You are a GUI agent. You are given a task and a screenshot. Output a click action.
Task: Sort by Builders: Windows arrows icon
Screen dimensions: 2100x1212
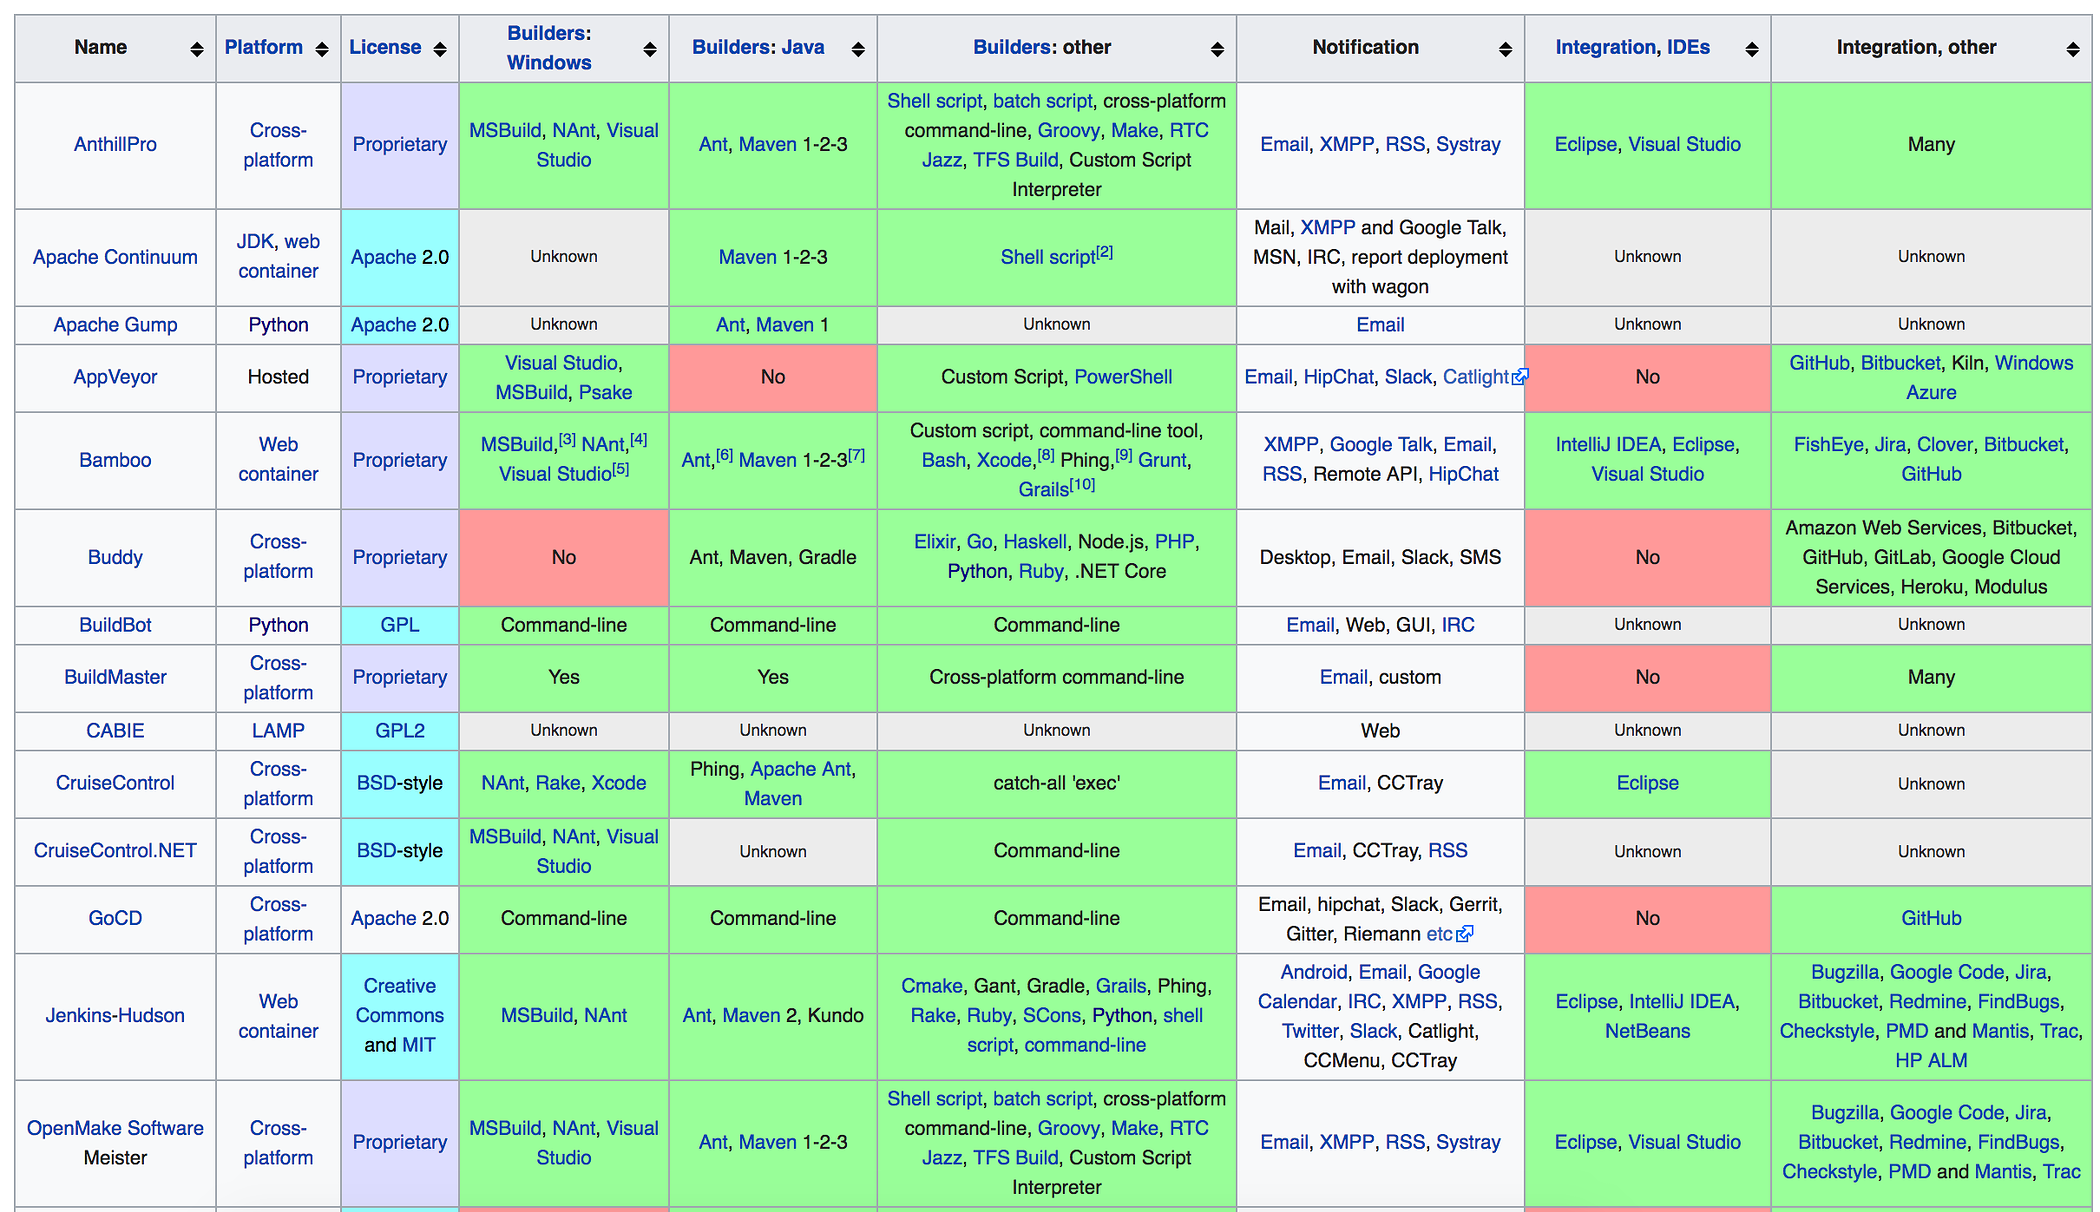click(649, 49)
